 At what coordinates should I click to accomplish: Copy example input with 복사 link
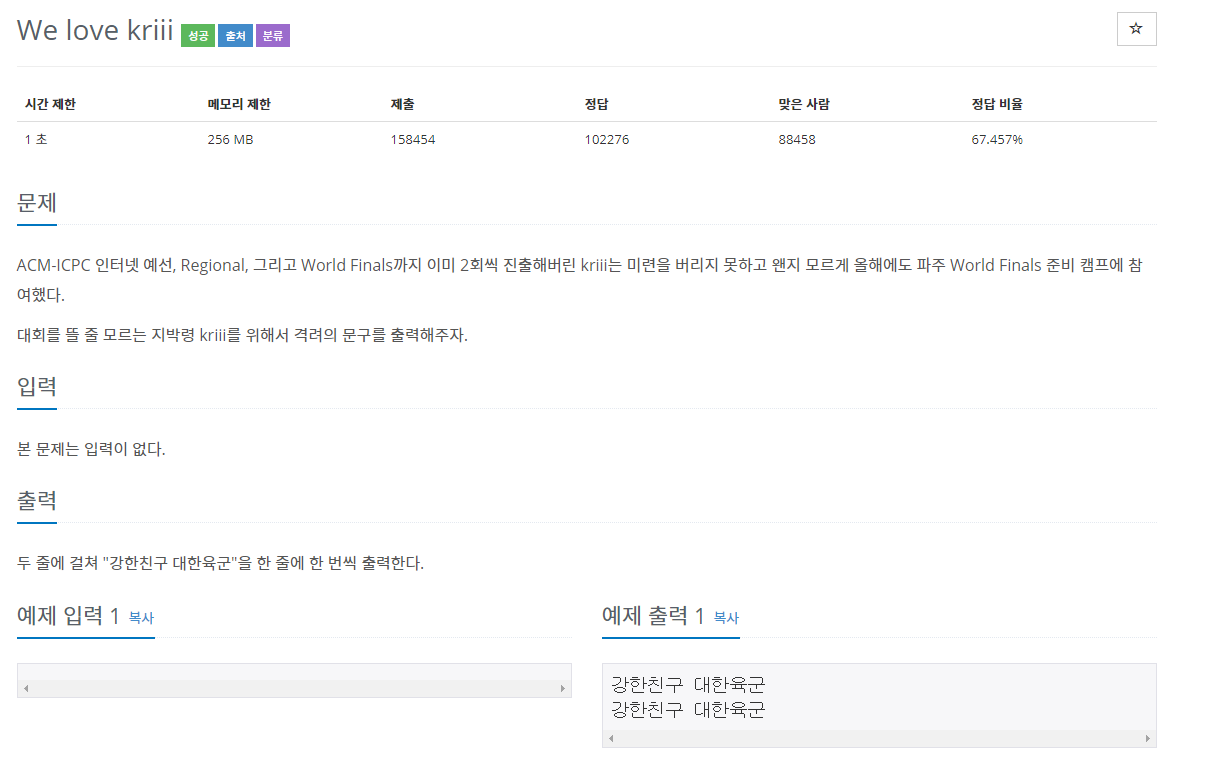[141, 618]
